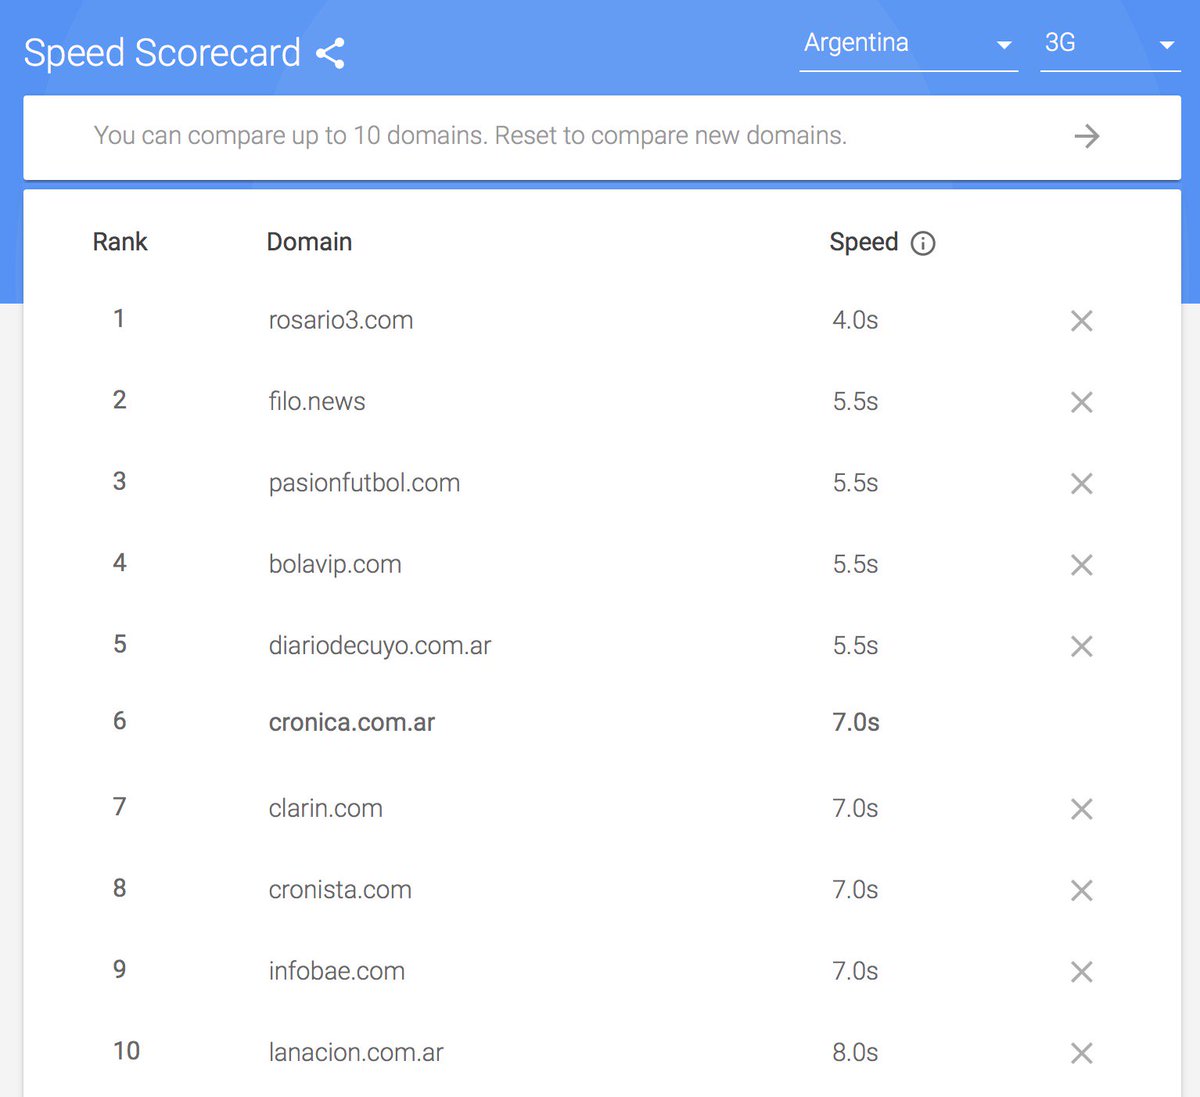
Task: Click rank number 6
Action: 119,721
